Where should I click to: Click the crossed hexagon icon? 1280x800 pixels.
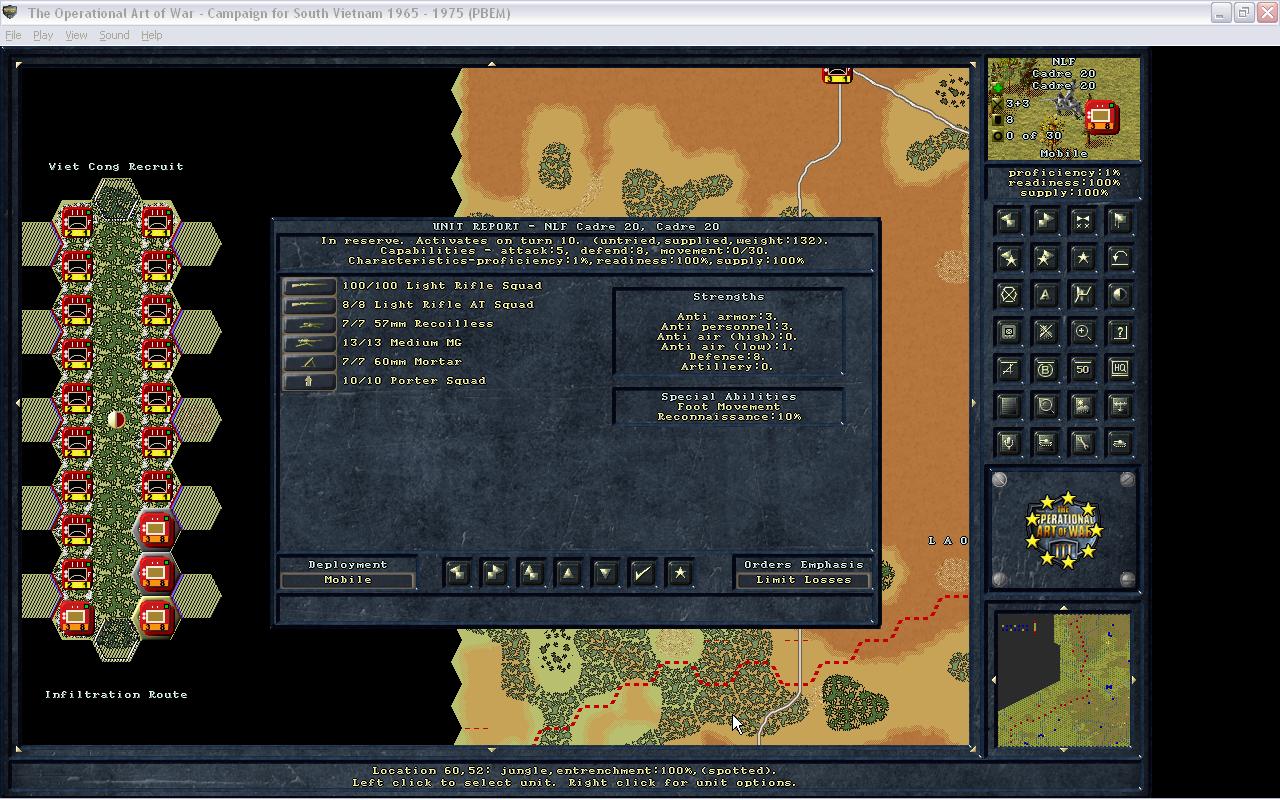(x=1009, y=295)
